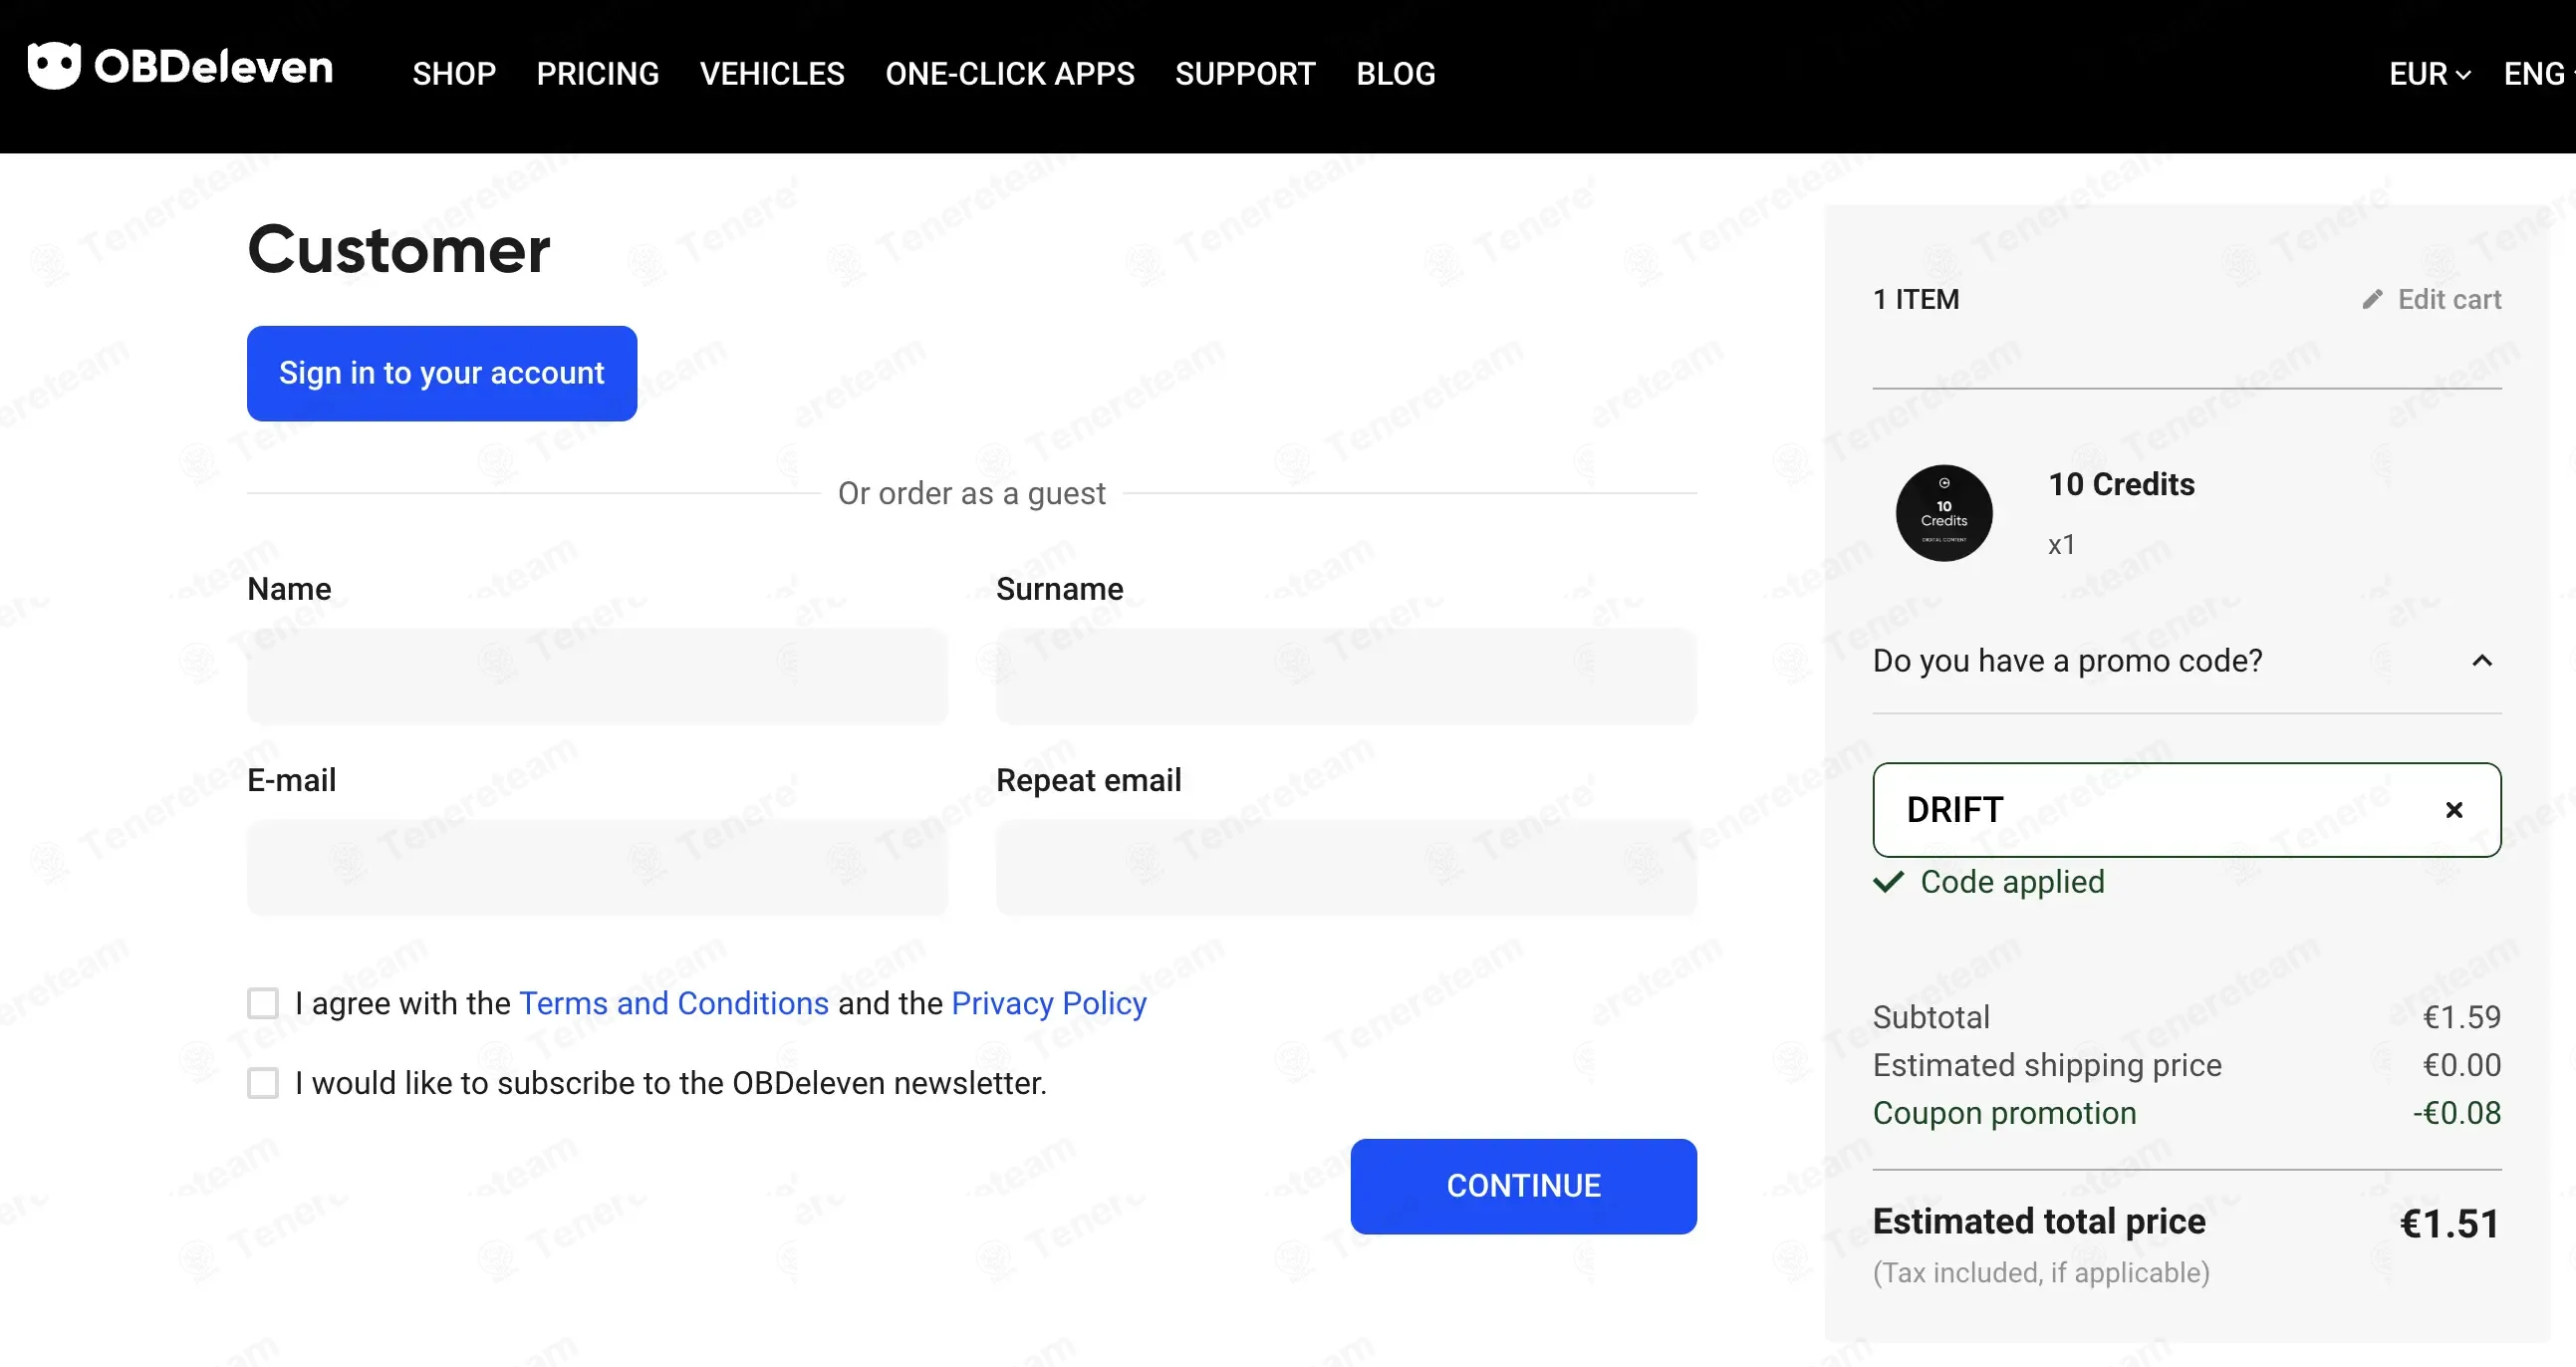
Task: Tick the Terms and Conditions agreement checkbox
Action: coord(263,1003)
